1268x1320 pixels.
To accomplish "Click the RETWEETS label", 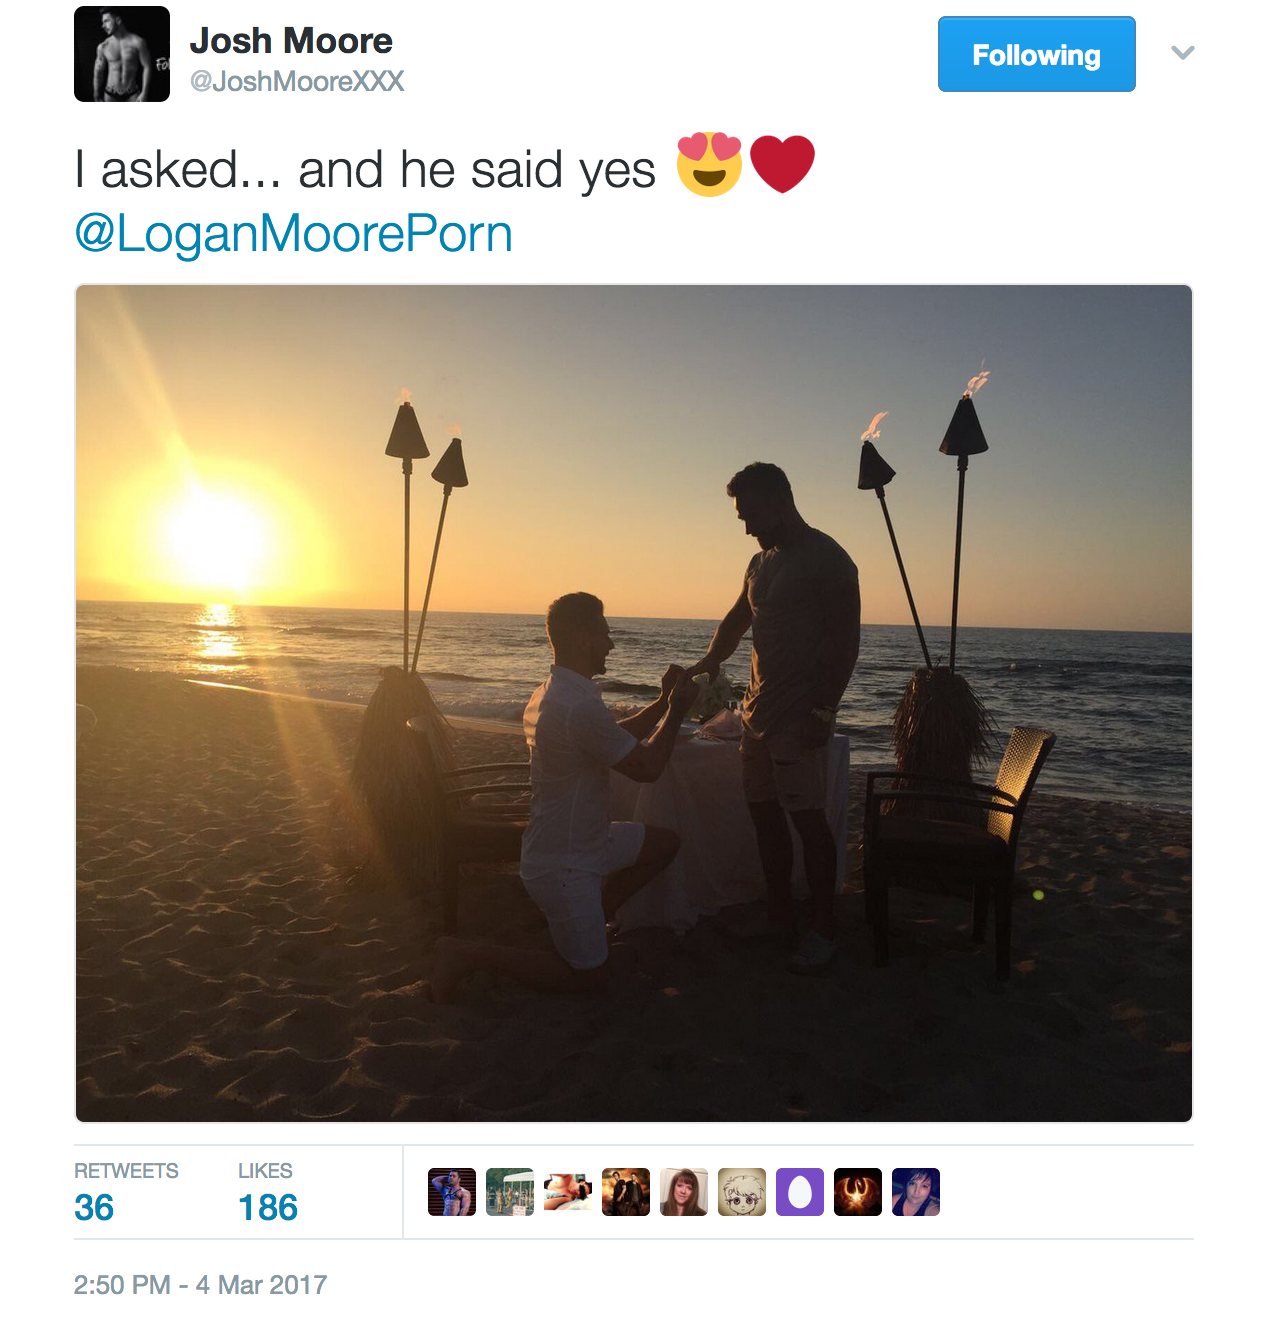I will [x=126, y=1171].
